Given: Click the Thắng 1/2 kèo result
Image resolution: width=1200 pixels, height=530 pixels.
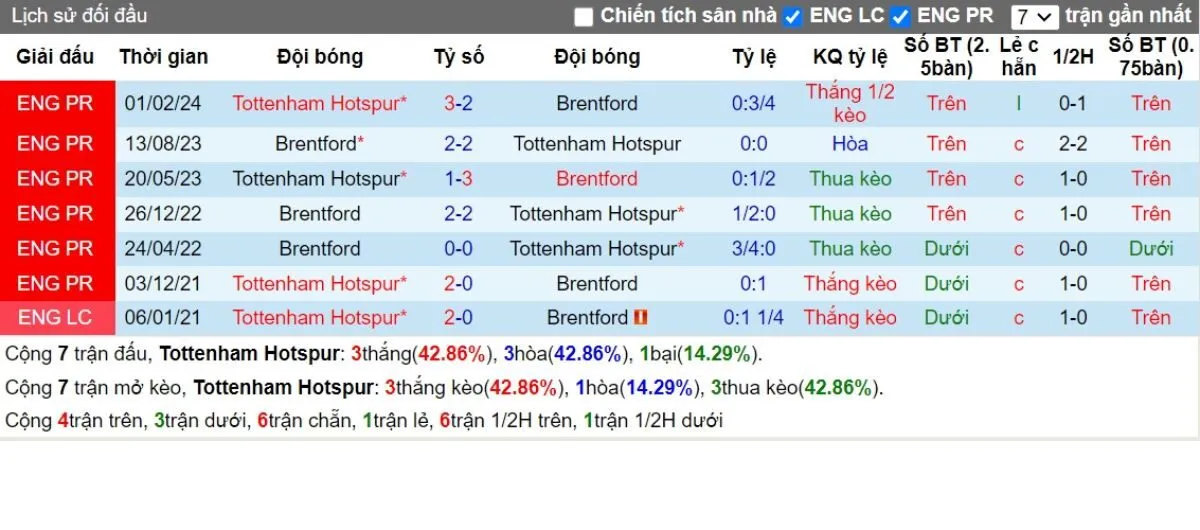Looking at the screenshot, I should [850, 103].
